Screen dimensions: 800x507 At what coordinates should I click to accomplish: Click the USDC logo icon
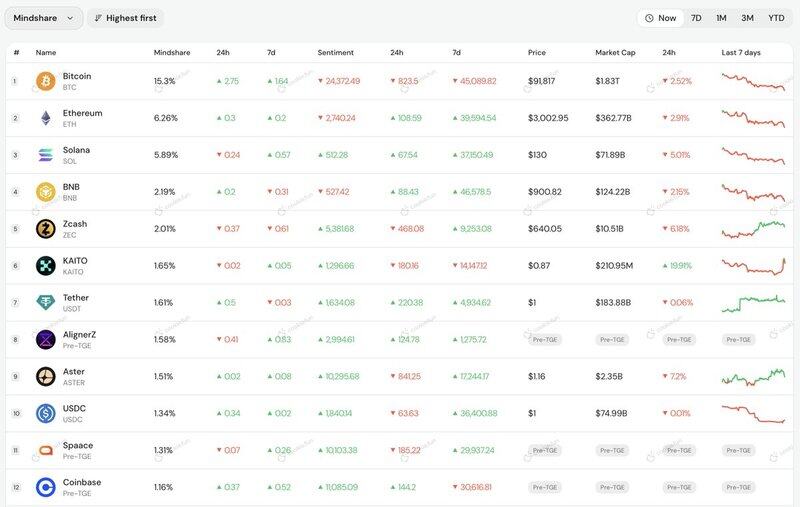(45, 413)
